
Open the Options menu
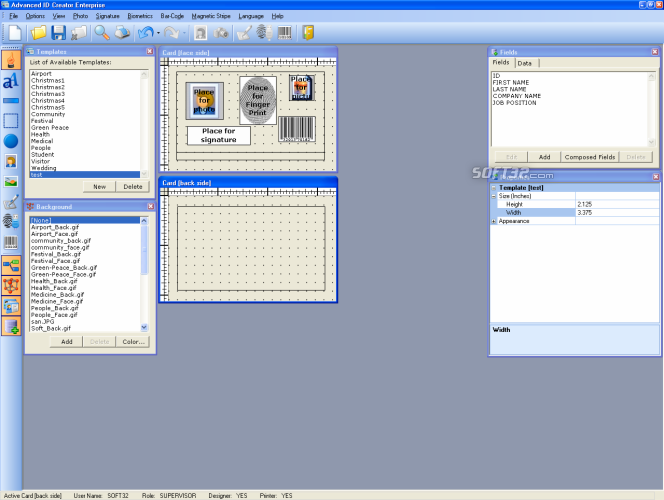point(35,16)
